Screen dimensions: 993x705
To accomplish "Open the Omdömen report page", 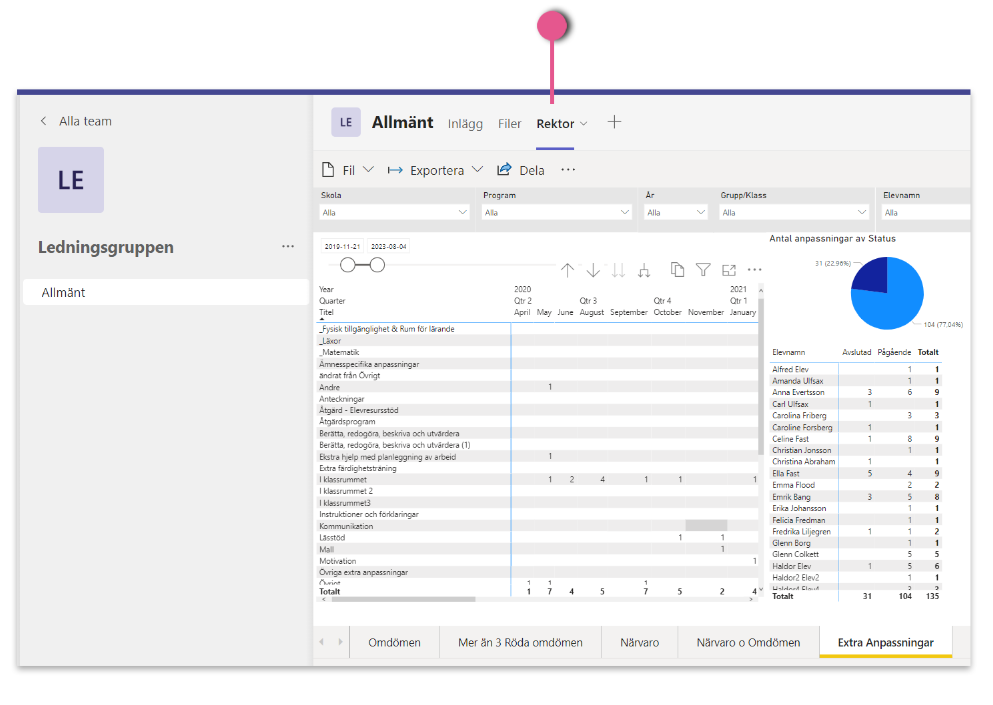I will 395,642.
